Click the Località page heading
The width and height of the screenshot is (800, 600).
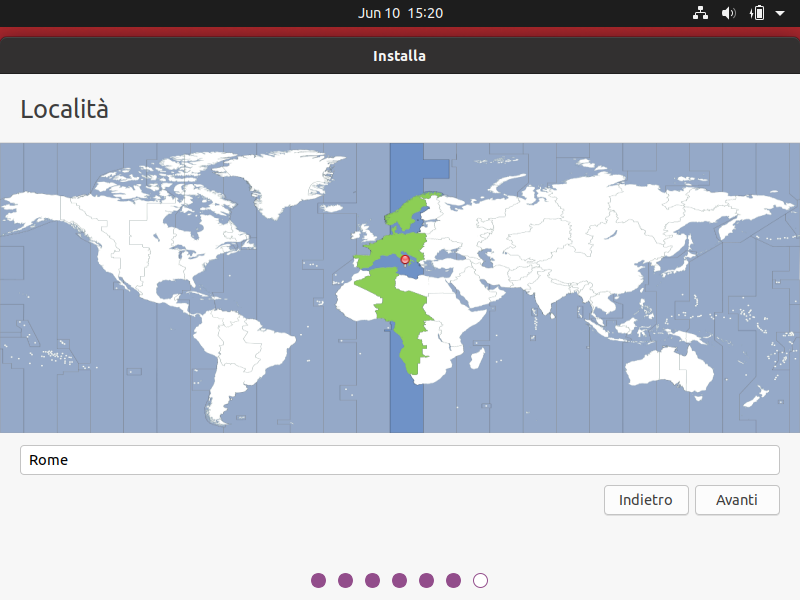click(x=65, y=109)
